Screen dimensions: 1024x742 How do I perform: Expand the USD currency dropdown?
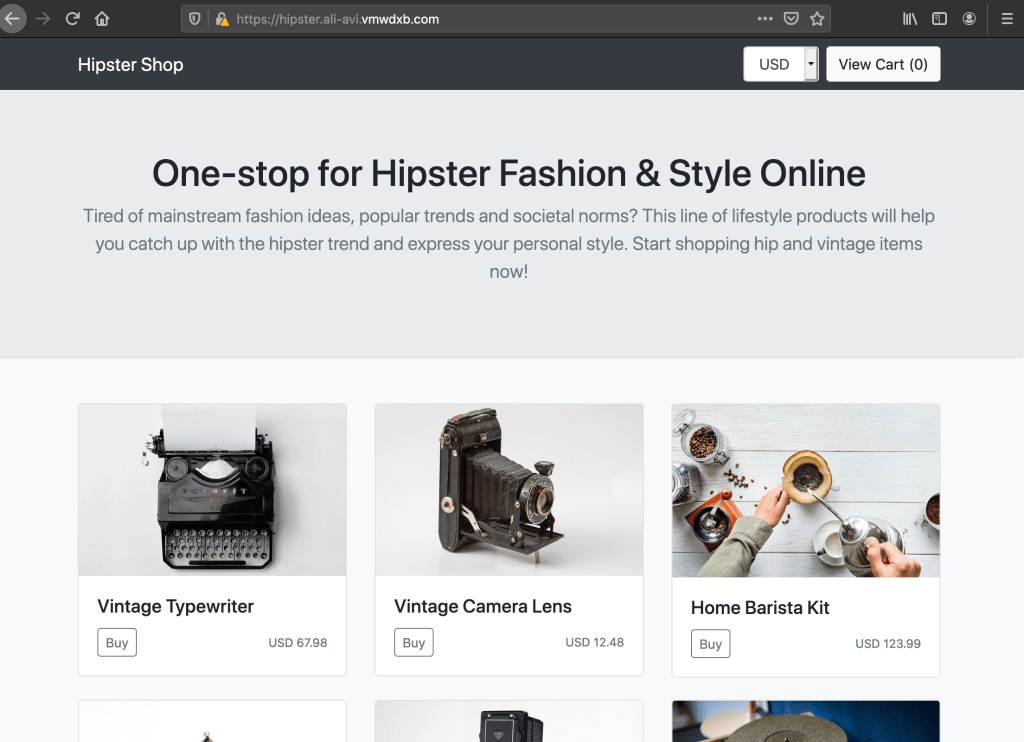pyautogui.click(x=781, y=64)
